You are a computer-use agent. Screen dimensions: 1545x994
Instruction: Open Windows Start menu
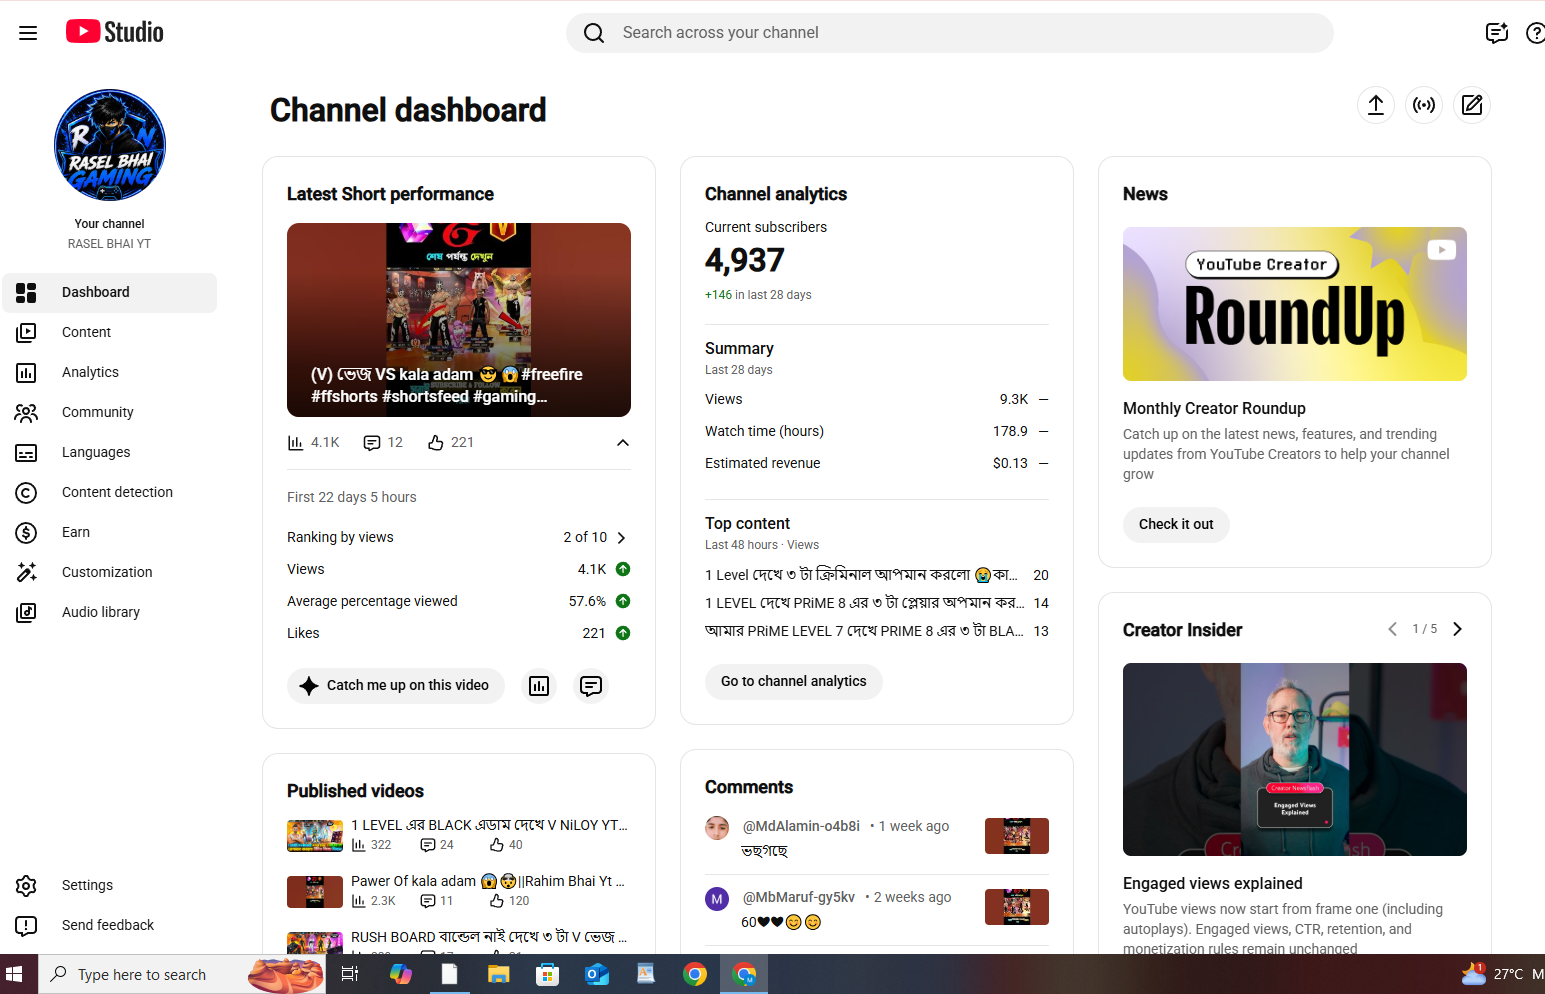[14, 974]
